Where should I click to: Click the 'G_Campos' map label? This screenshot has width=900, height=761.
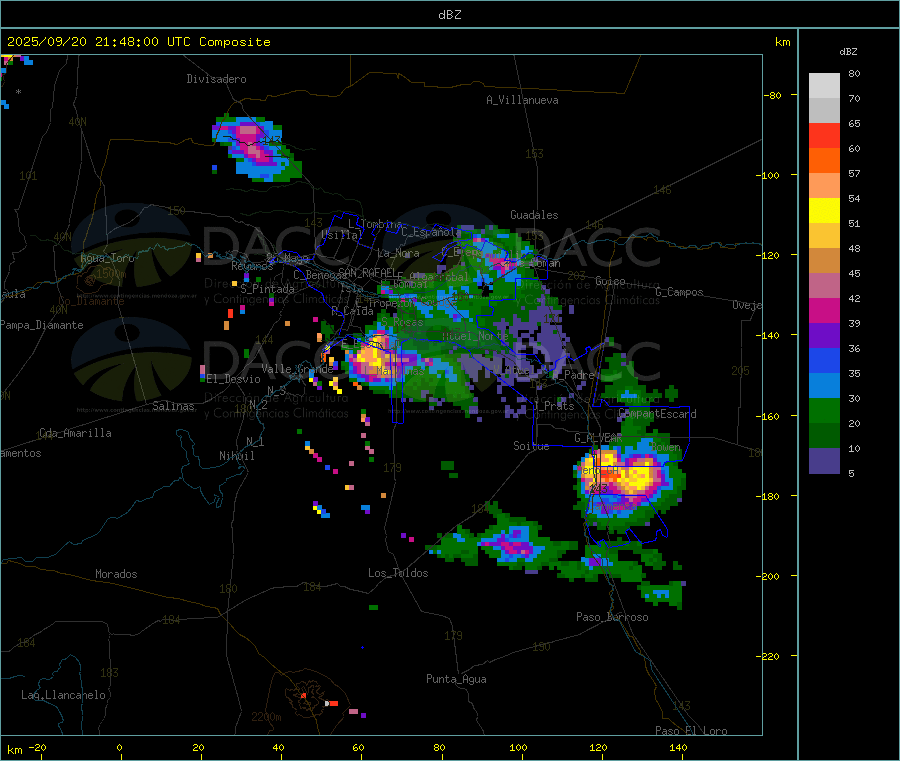point(679,292)
